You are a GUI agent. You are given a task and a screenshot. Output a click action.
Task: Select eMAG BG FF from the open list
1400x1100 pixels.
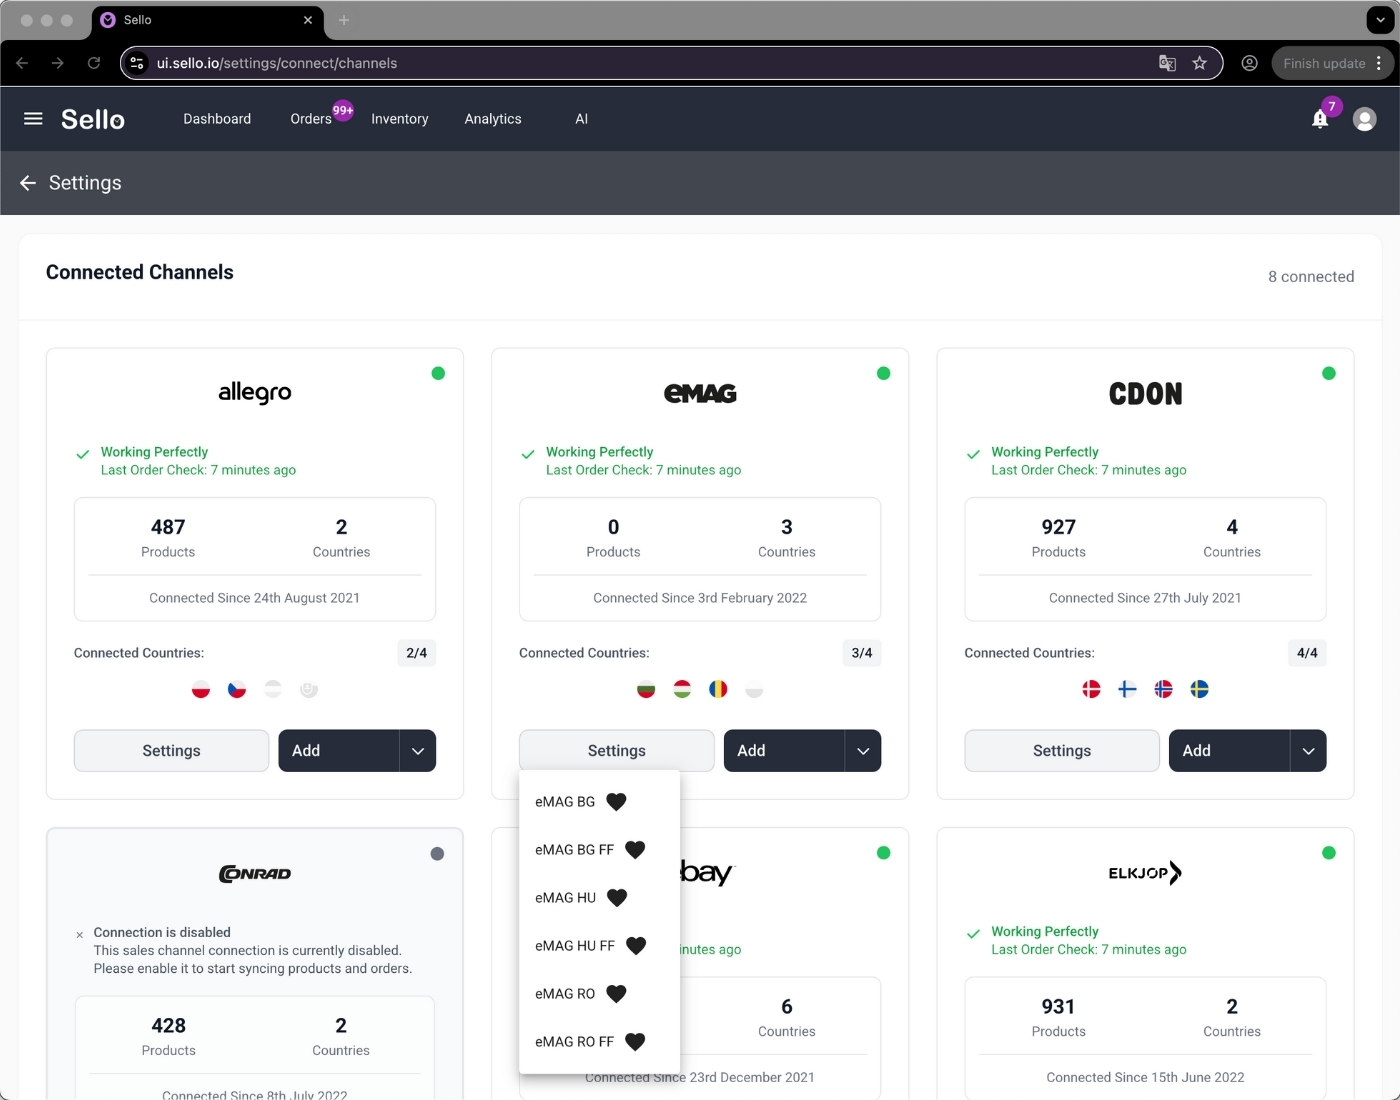[x=575, y=850]
